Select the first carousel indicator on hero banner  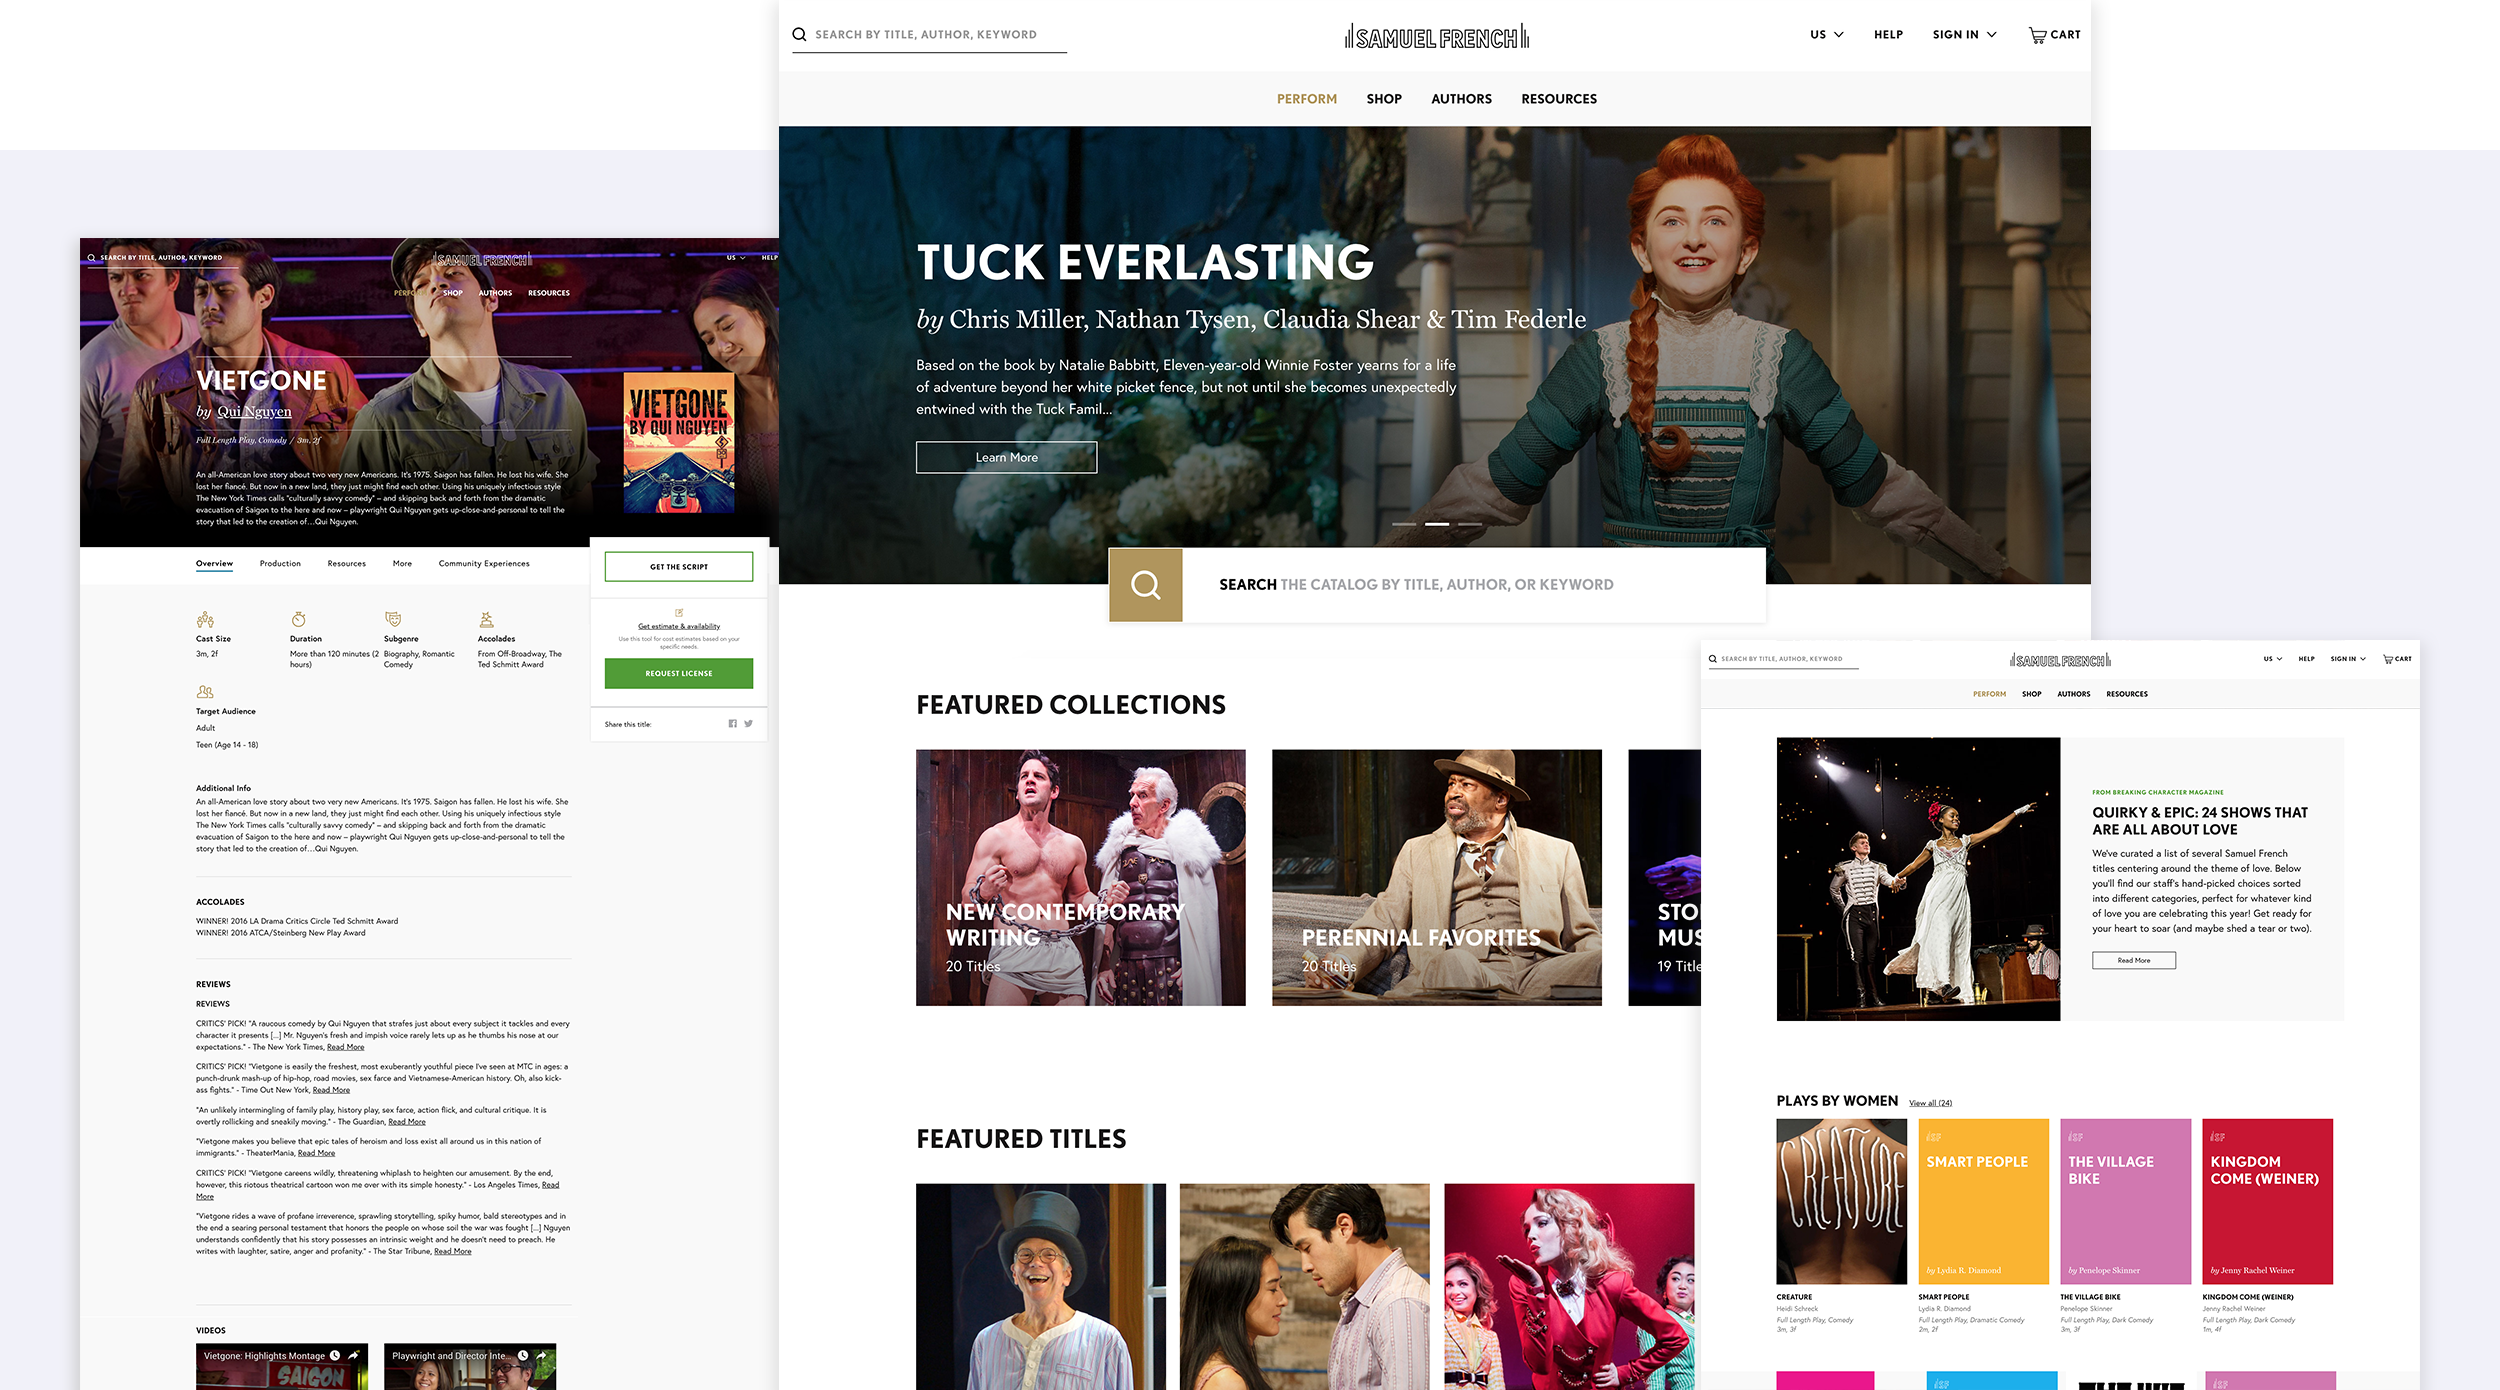coord(1404,524)
